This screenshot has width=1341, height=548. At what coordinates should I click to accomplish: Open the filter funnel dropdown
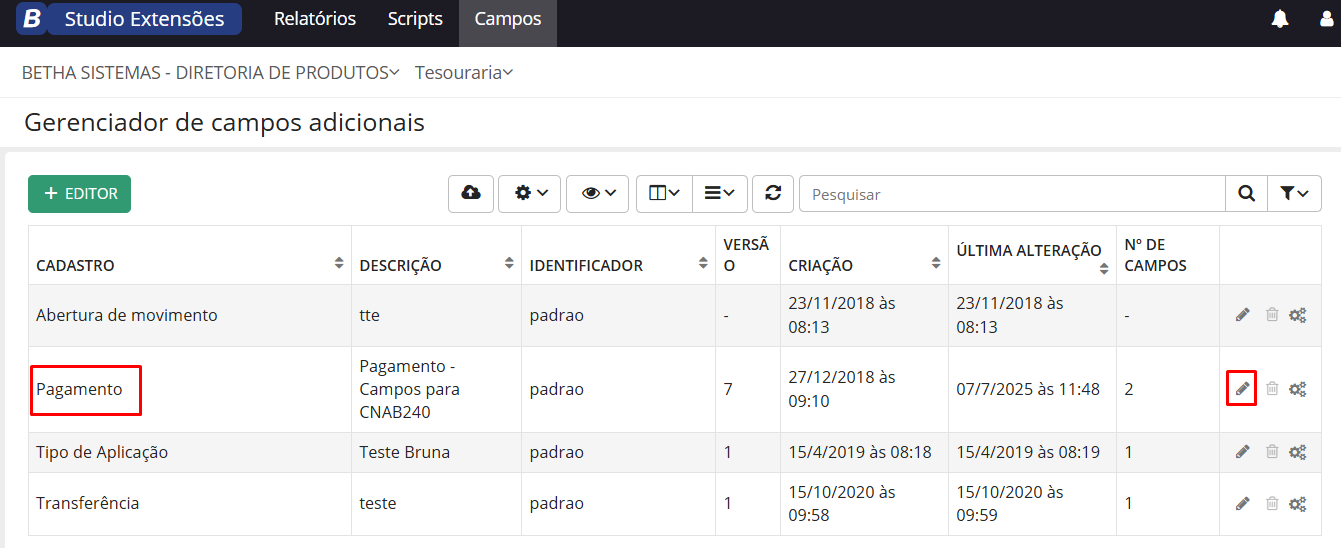coord(1294,194)
